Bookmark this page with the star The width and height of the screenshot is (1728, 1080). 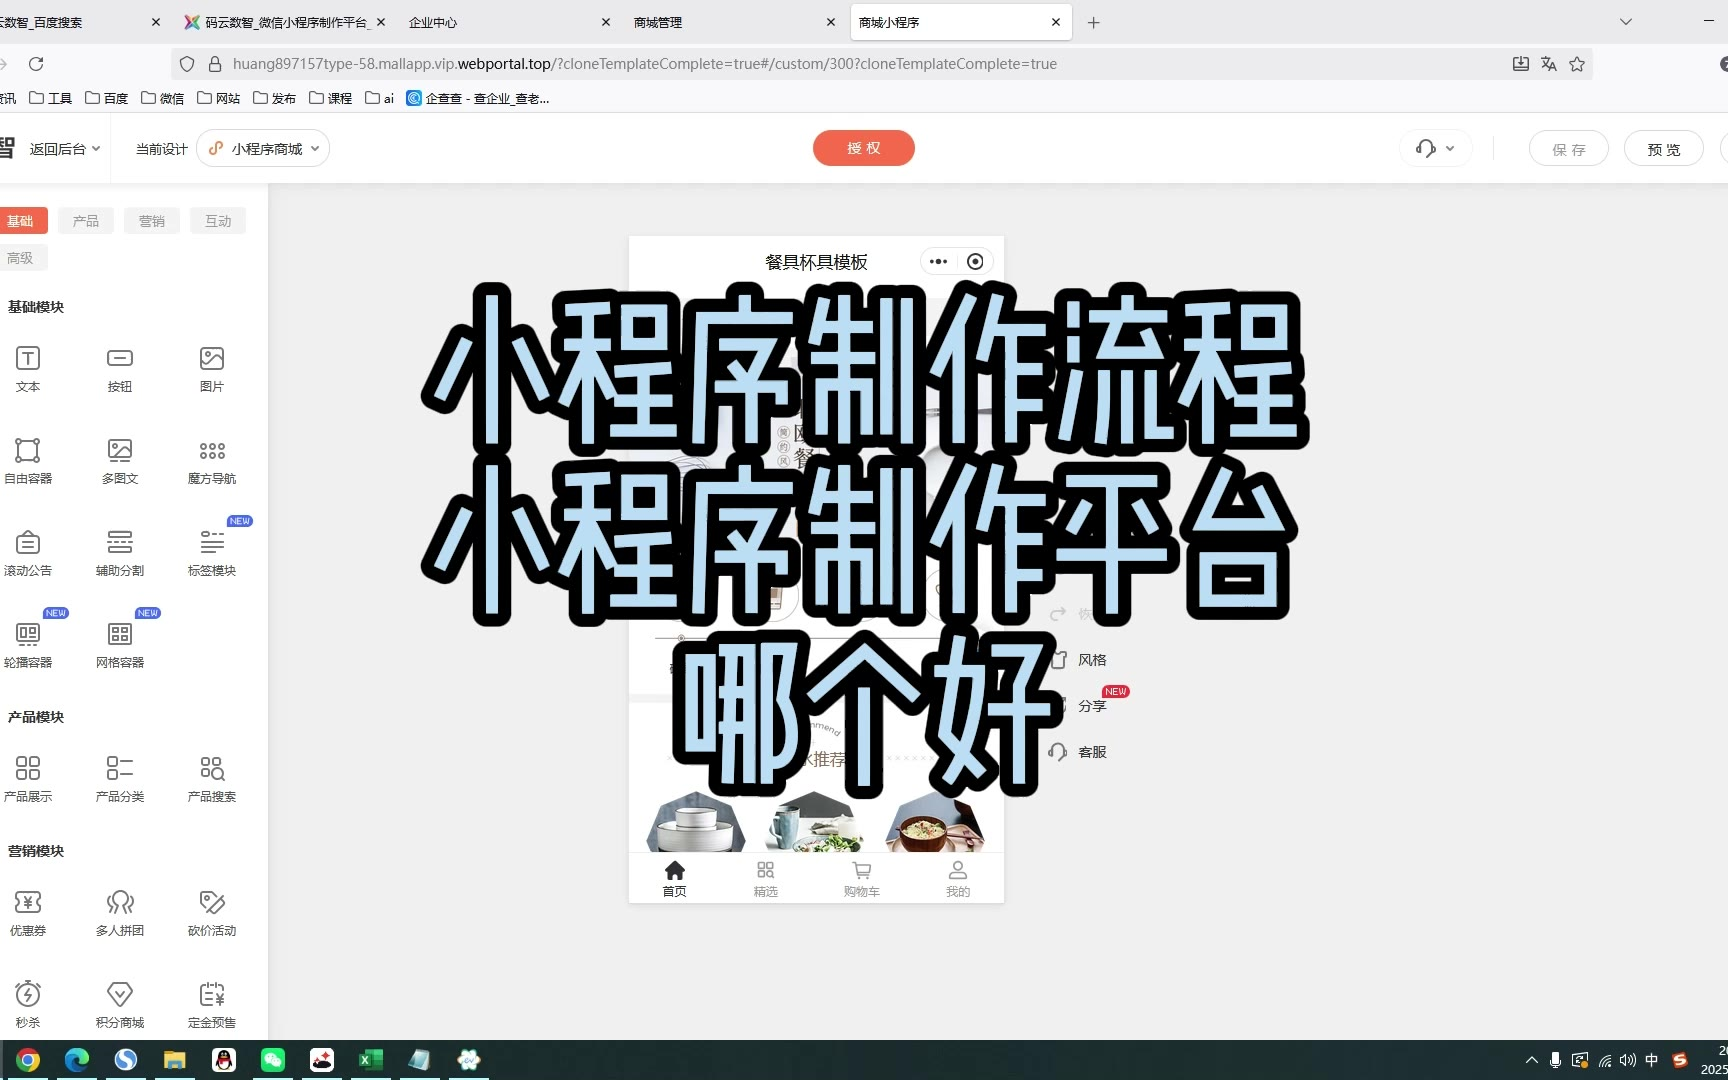coord(1577,64)
